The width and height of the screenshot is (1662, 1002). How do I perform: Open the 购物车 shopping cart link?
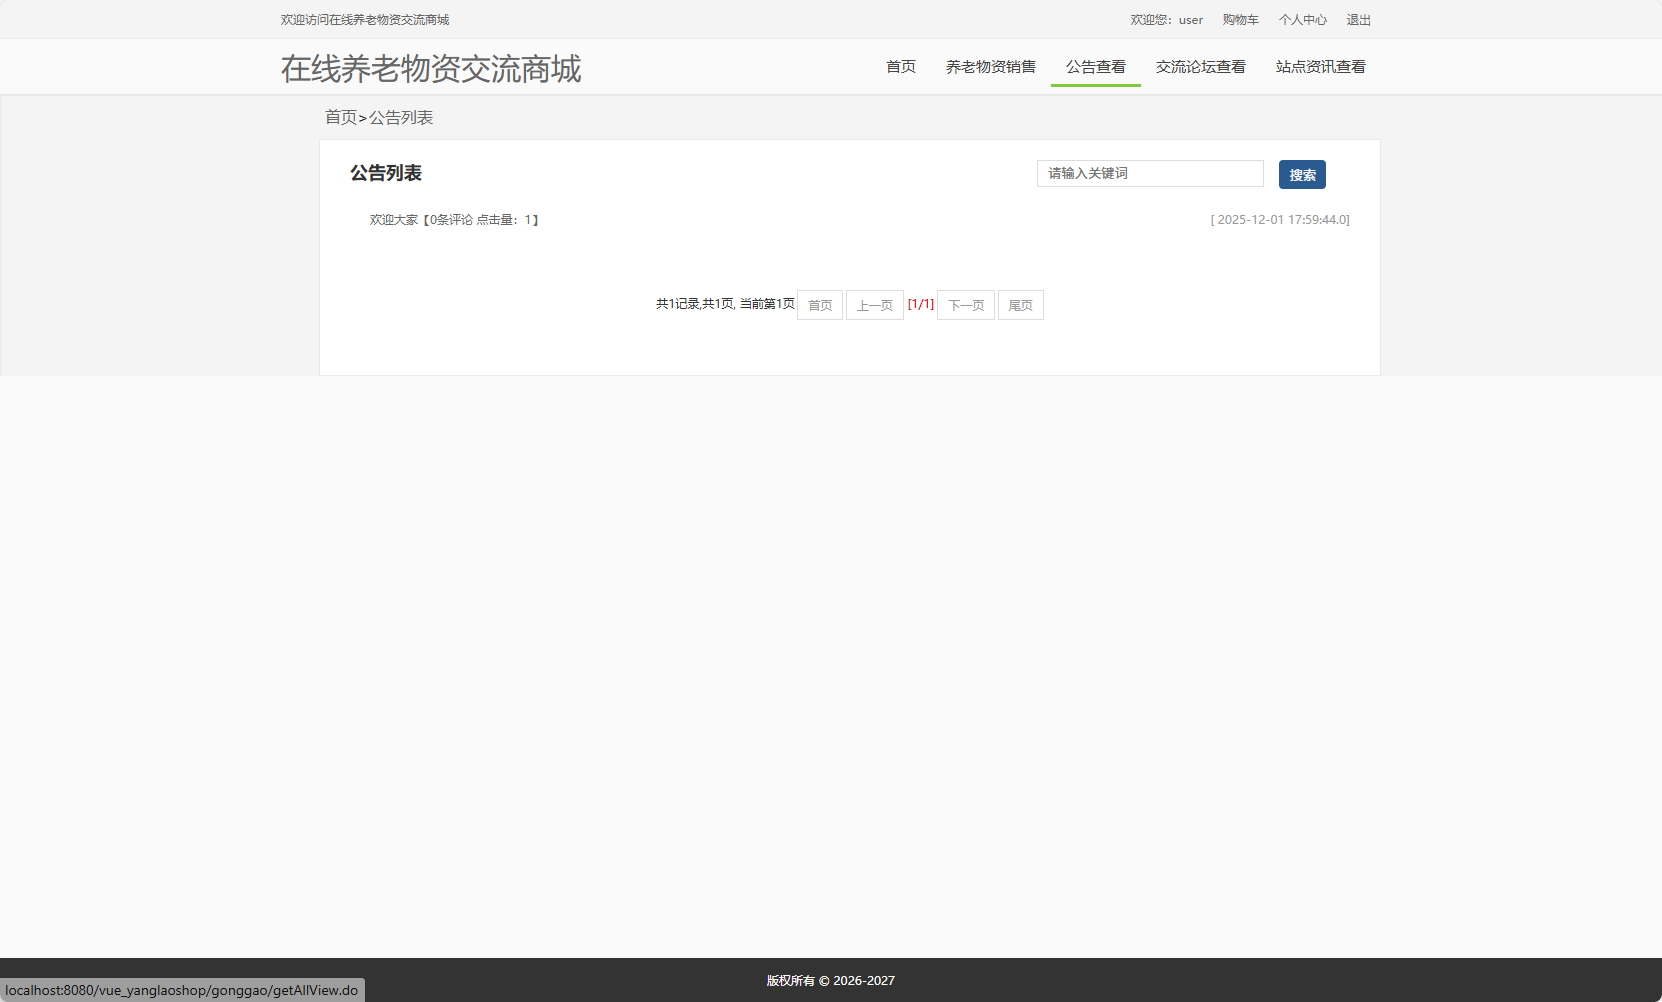(x=1239, y=19)
